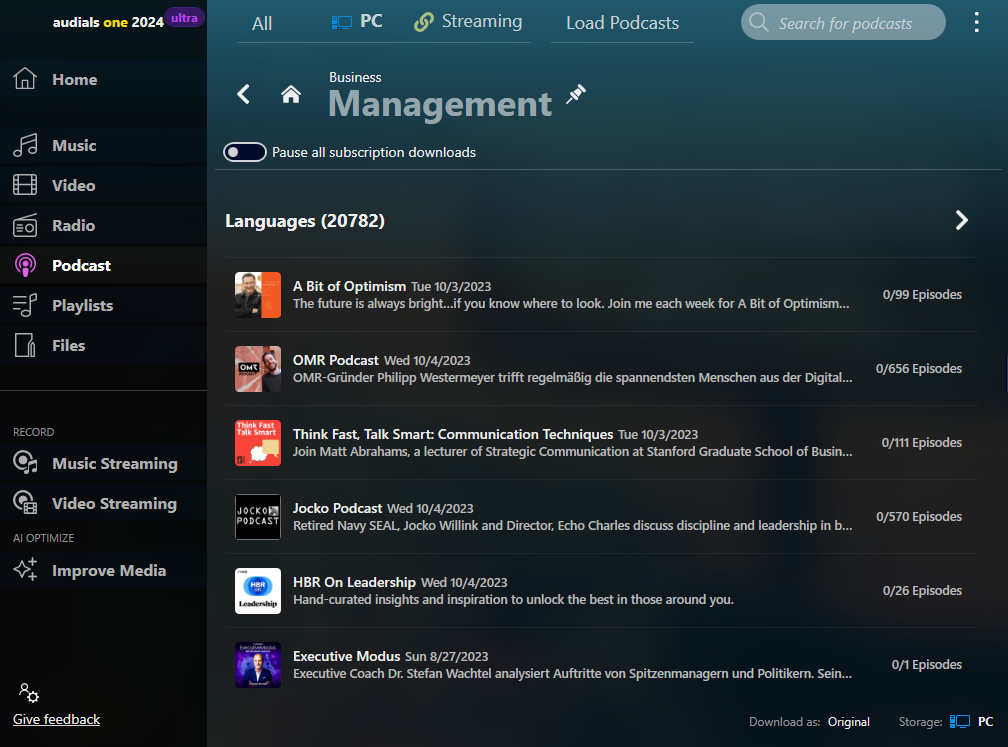The image size is (1008, 747).
Task: Click the ultra badge by logo
Action: [x=184, y=18]
